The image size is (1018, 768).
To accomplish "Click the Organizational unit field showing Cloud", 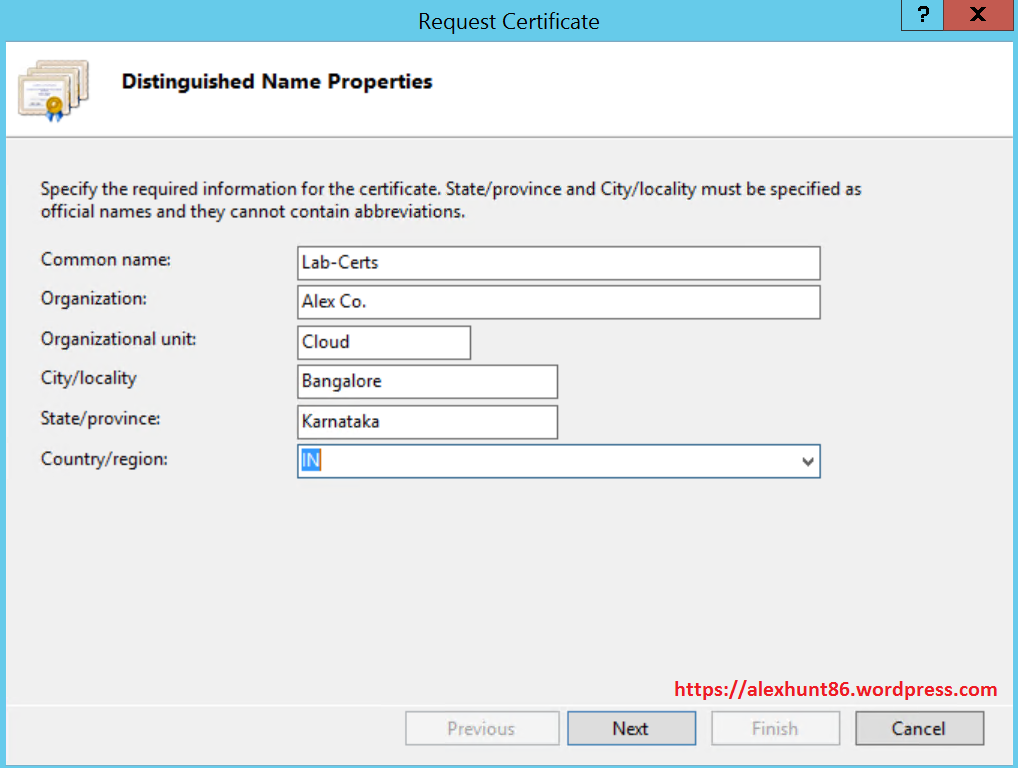I will 383,342.
